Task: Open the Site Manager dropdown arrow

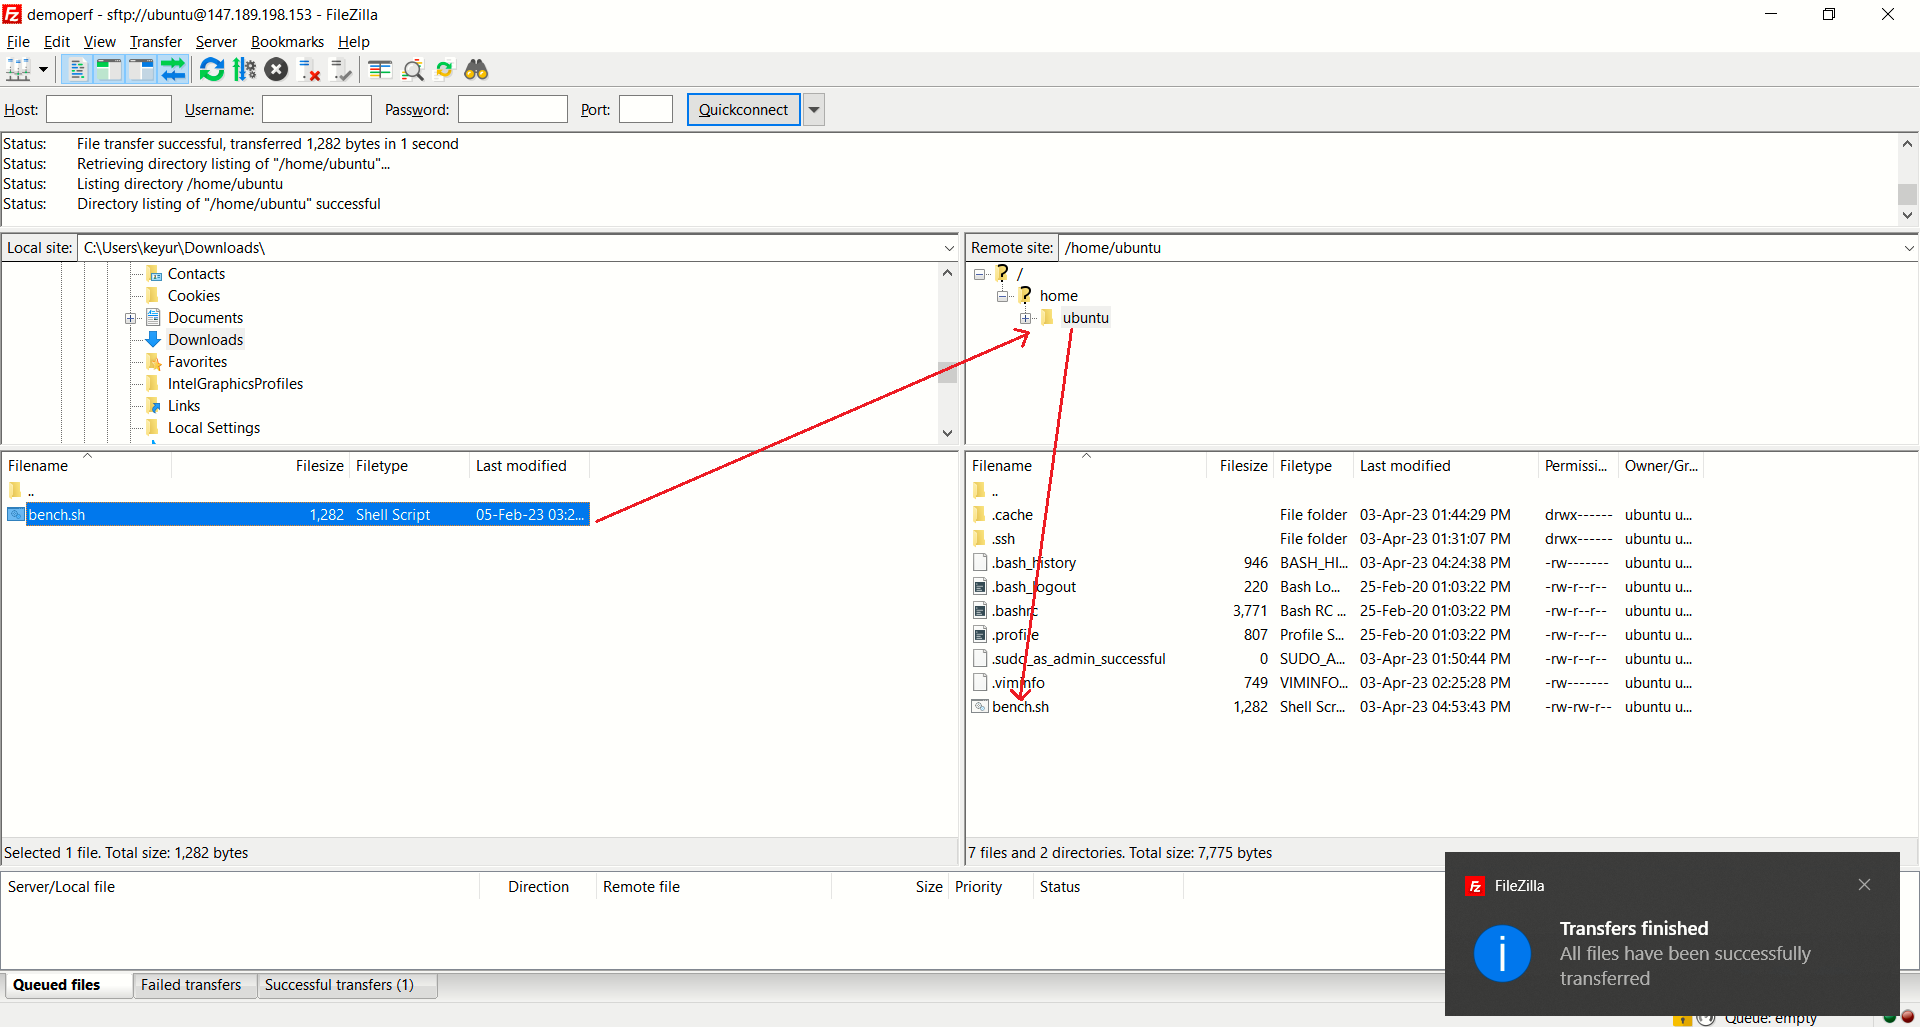Action: pyautogui.click(x=43, y=70)
